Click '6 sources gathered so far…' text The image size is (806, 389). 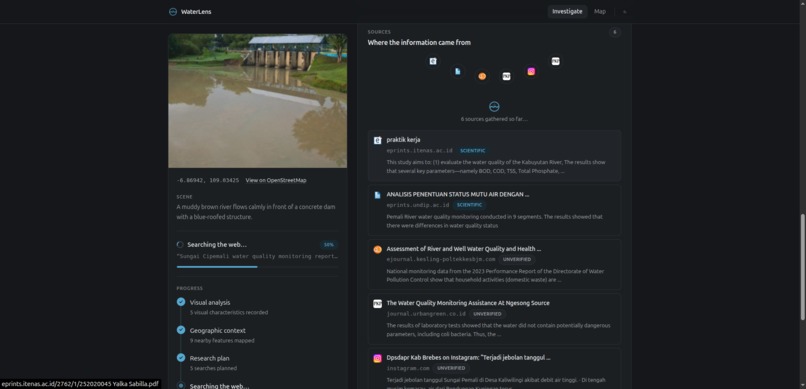(x=494, y=119)
